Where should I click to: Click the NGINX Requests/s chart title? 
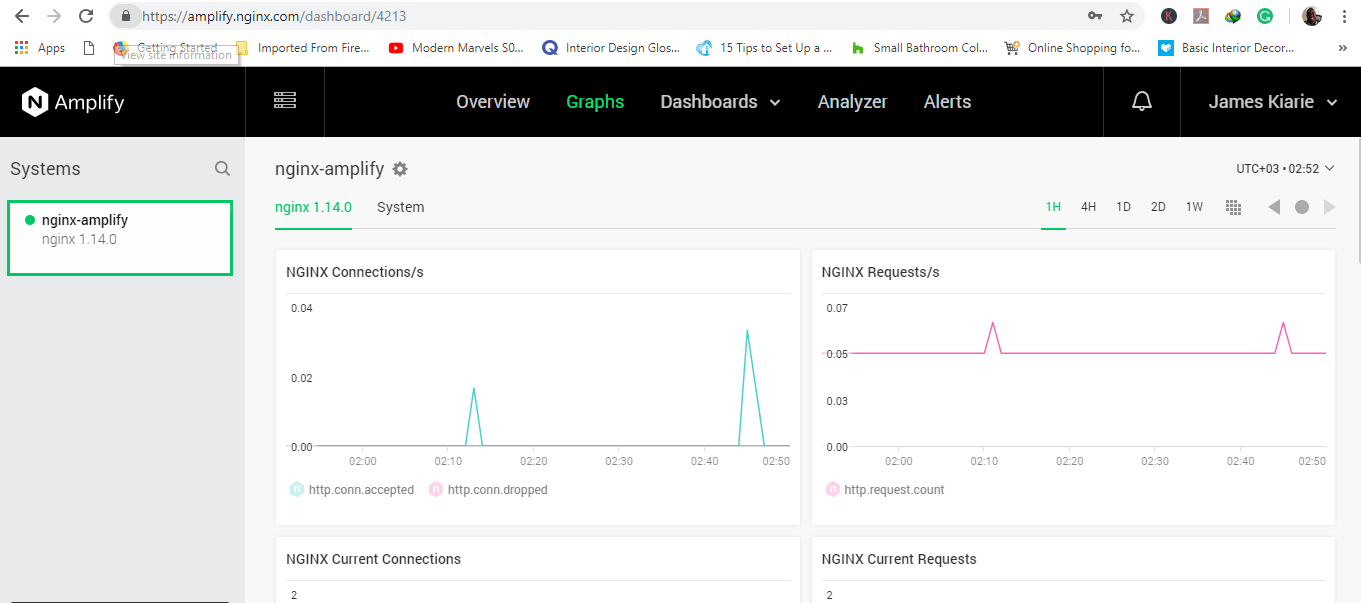pos(881,272)
